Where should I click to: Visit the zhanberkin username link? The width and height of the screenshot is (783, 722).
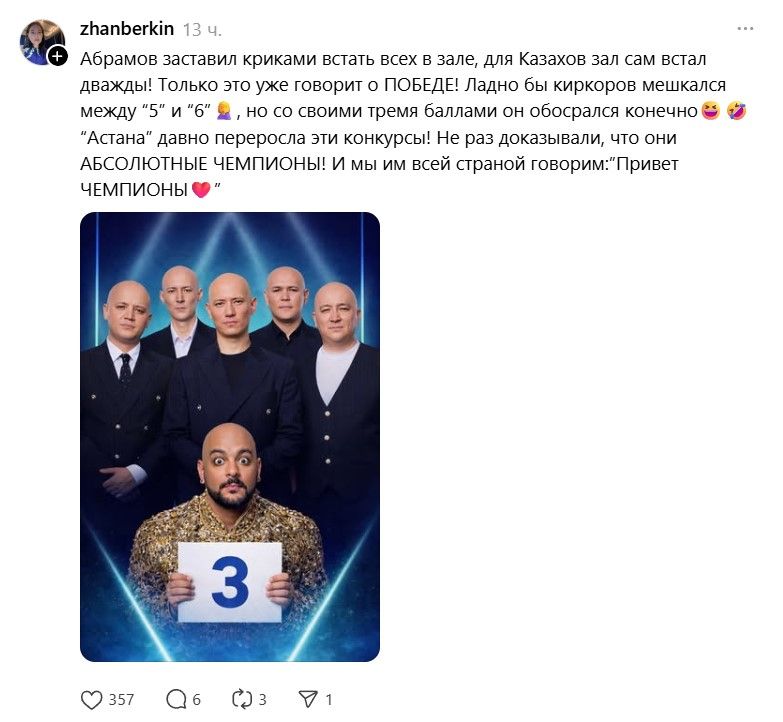127,29
